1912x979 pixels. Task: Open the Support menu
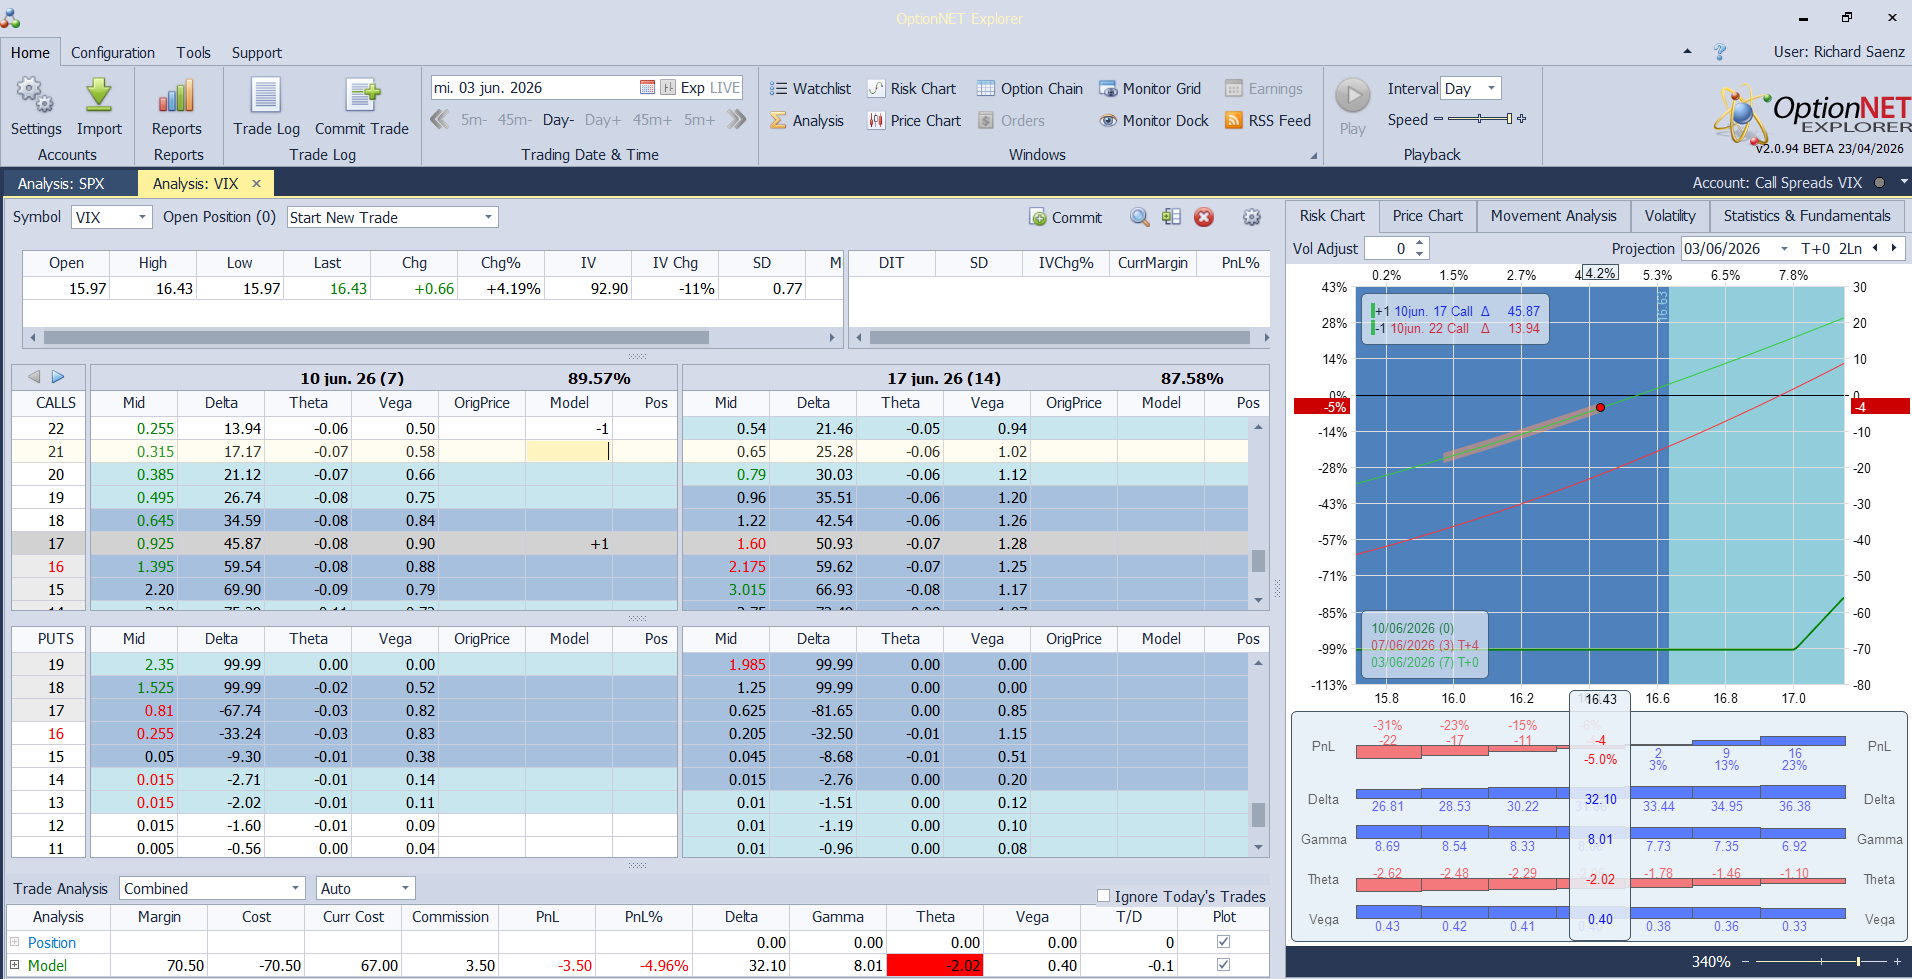(x=257, y=53)
